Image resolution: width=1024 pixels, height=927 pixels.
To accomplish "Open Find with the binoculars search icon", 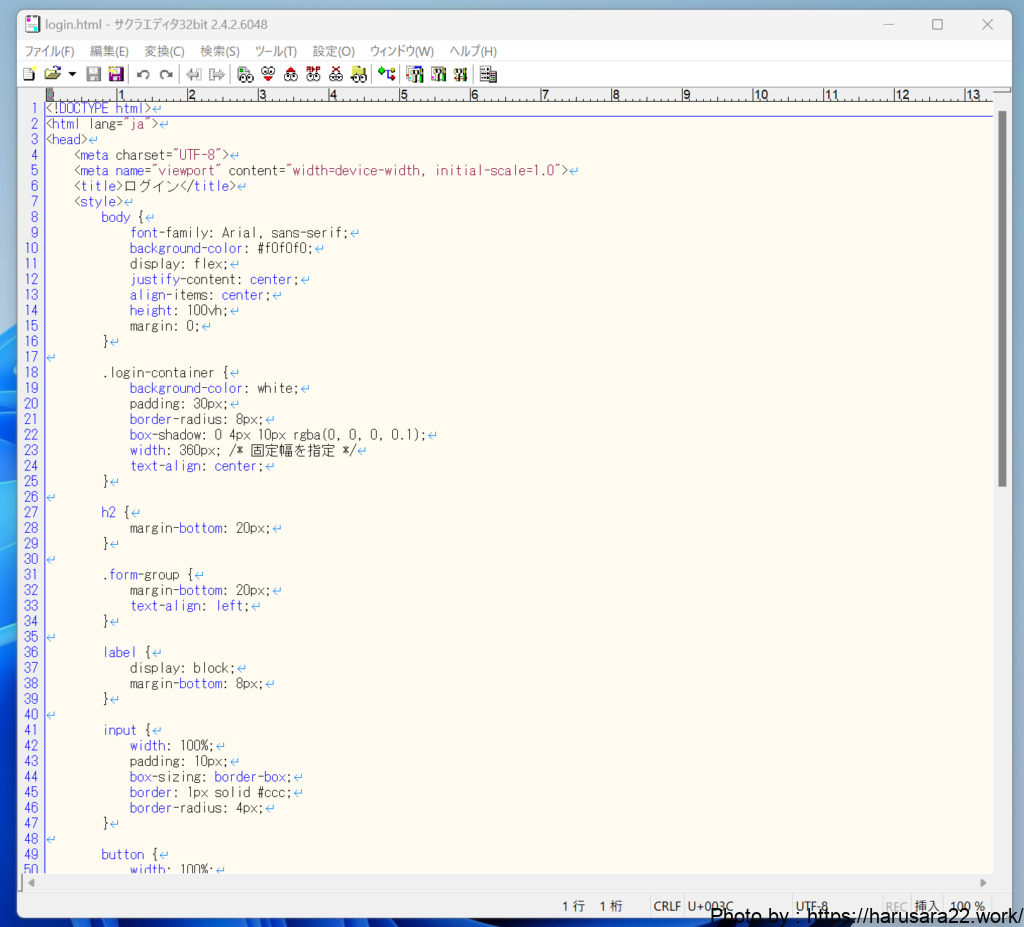I will 245,74.
